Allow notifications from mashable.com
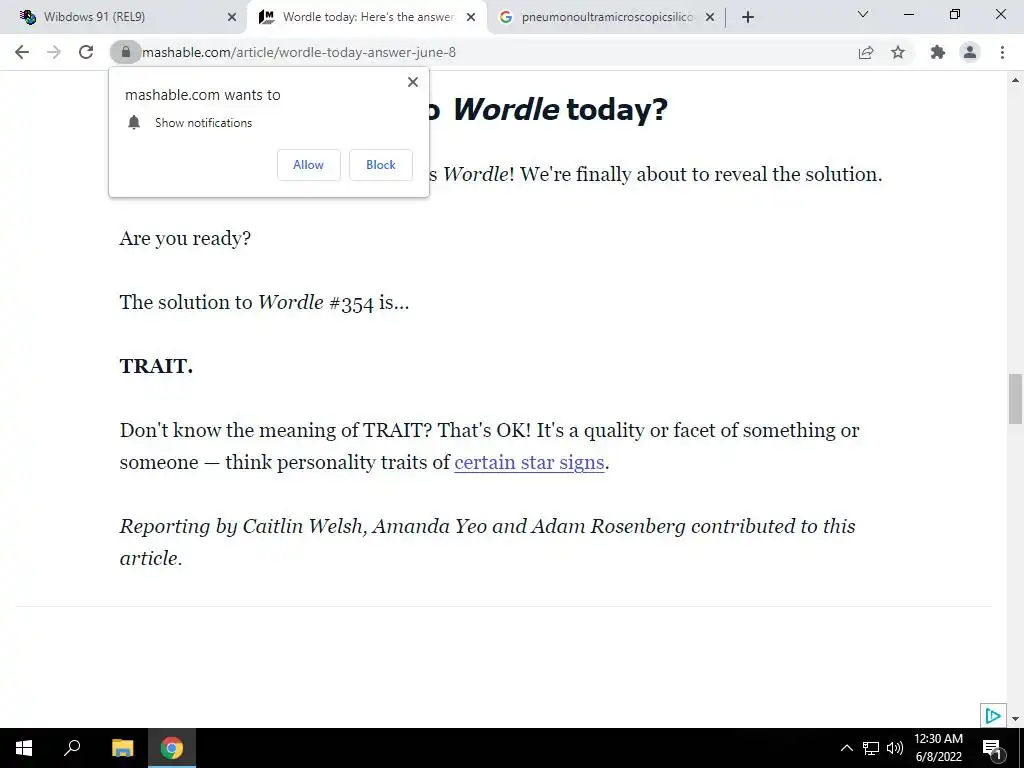Viewport: 1024px width, 768px height. coord(308,165)
